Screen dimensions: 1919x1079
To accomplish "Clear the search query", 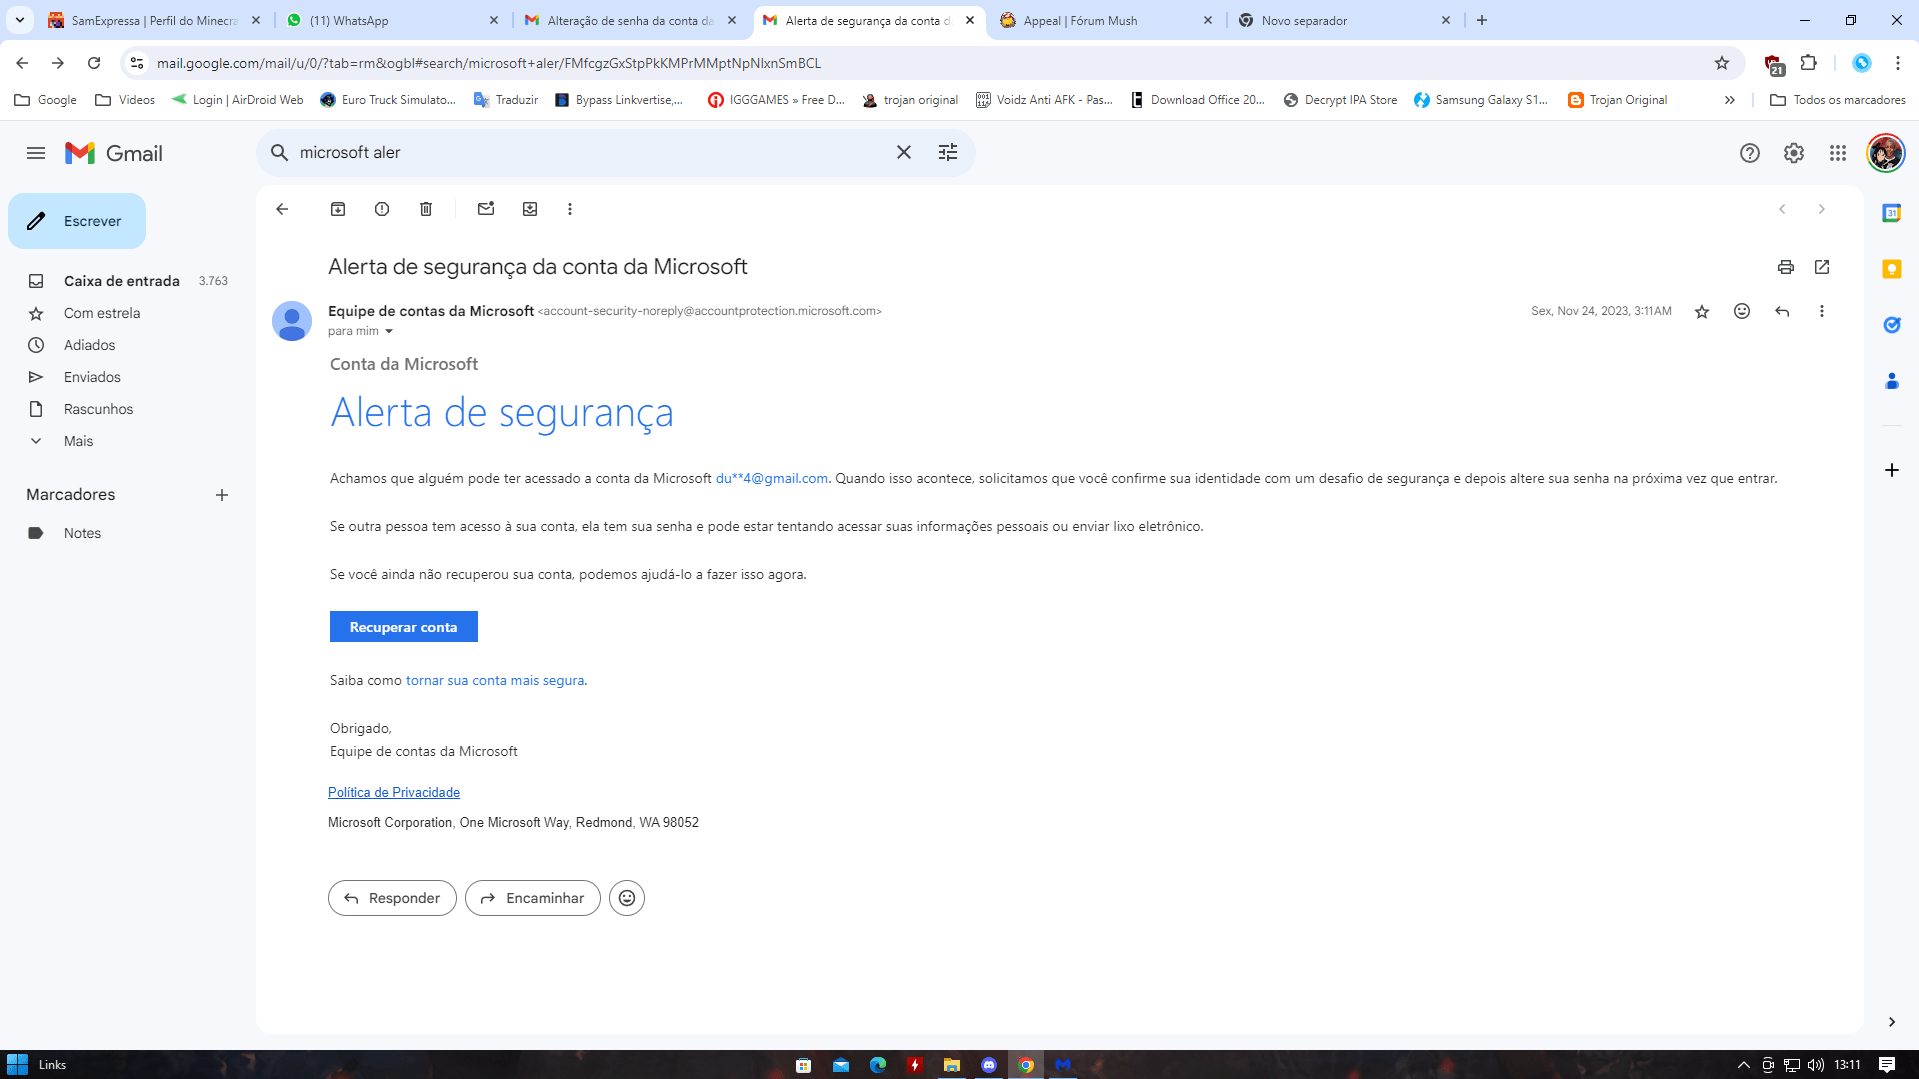I will click(x=904, y=153).
